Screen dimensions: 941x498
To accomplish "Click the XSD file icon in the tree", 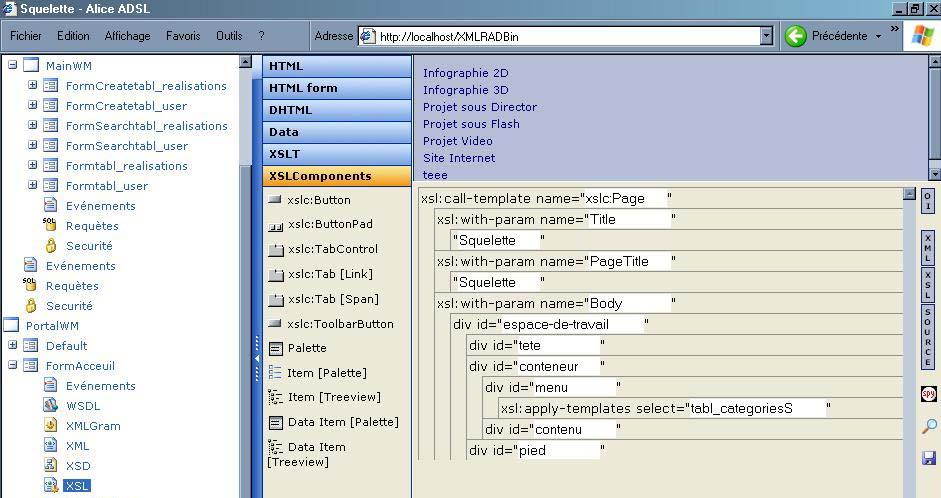I will [x=50, y=465].
